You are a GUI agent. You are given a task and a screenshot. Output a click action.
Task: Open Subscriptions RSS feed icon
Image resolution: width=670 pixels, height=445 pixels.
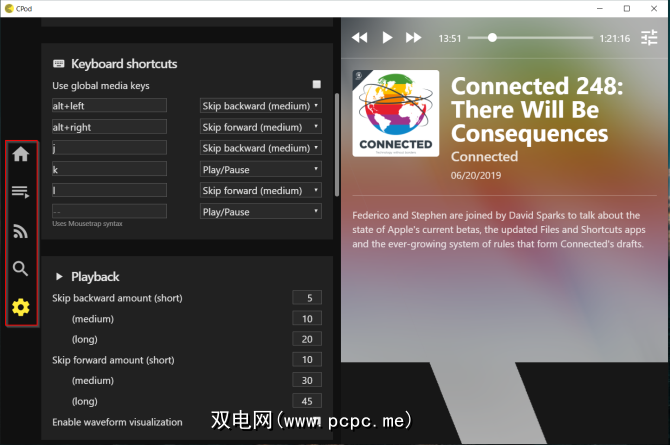pyautogui.click(x=21, y=231)
